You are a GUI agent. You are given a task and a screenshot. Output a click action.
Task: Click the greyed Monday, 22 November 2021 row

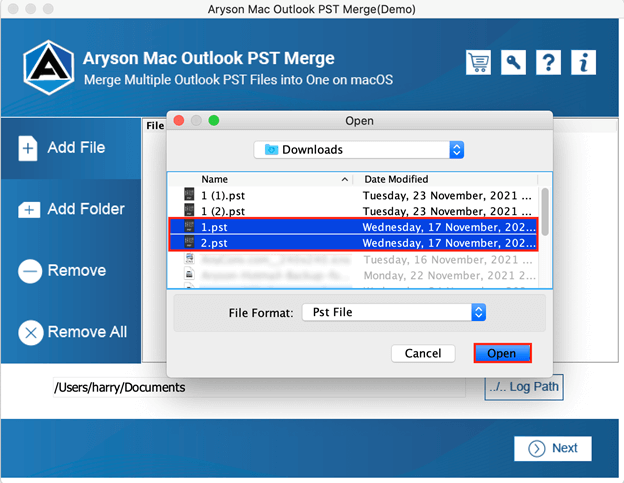tap(353, 275)
